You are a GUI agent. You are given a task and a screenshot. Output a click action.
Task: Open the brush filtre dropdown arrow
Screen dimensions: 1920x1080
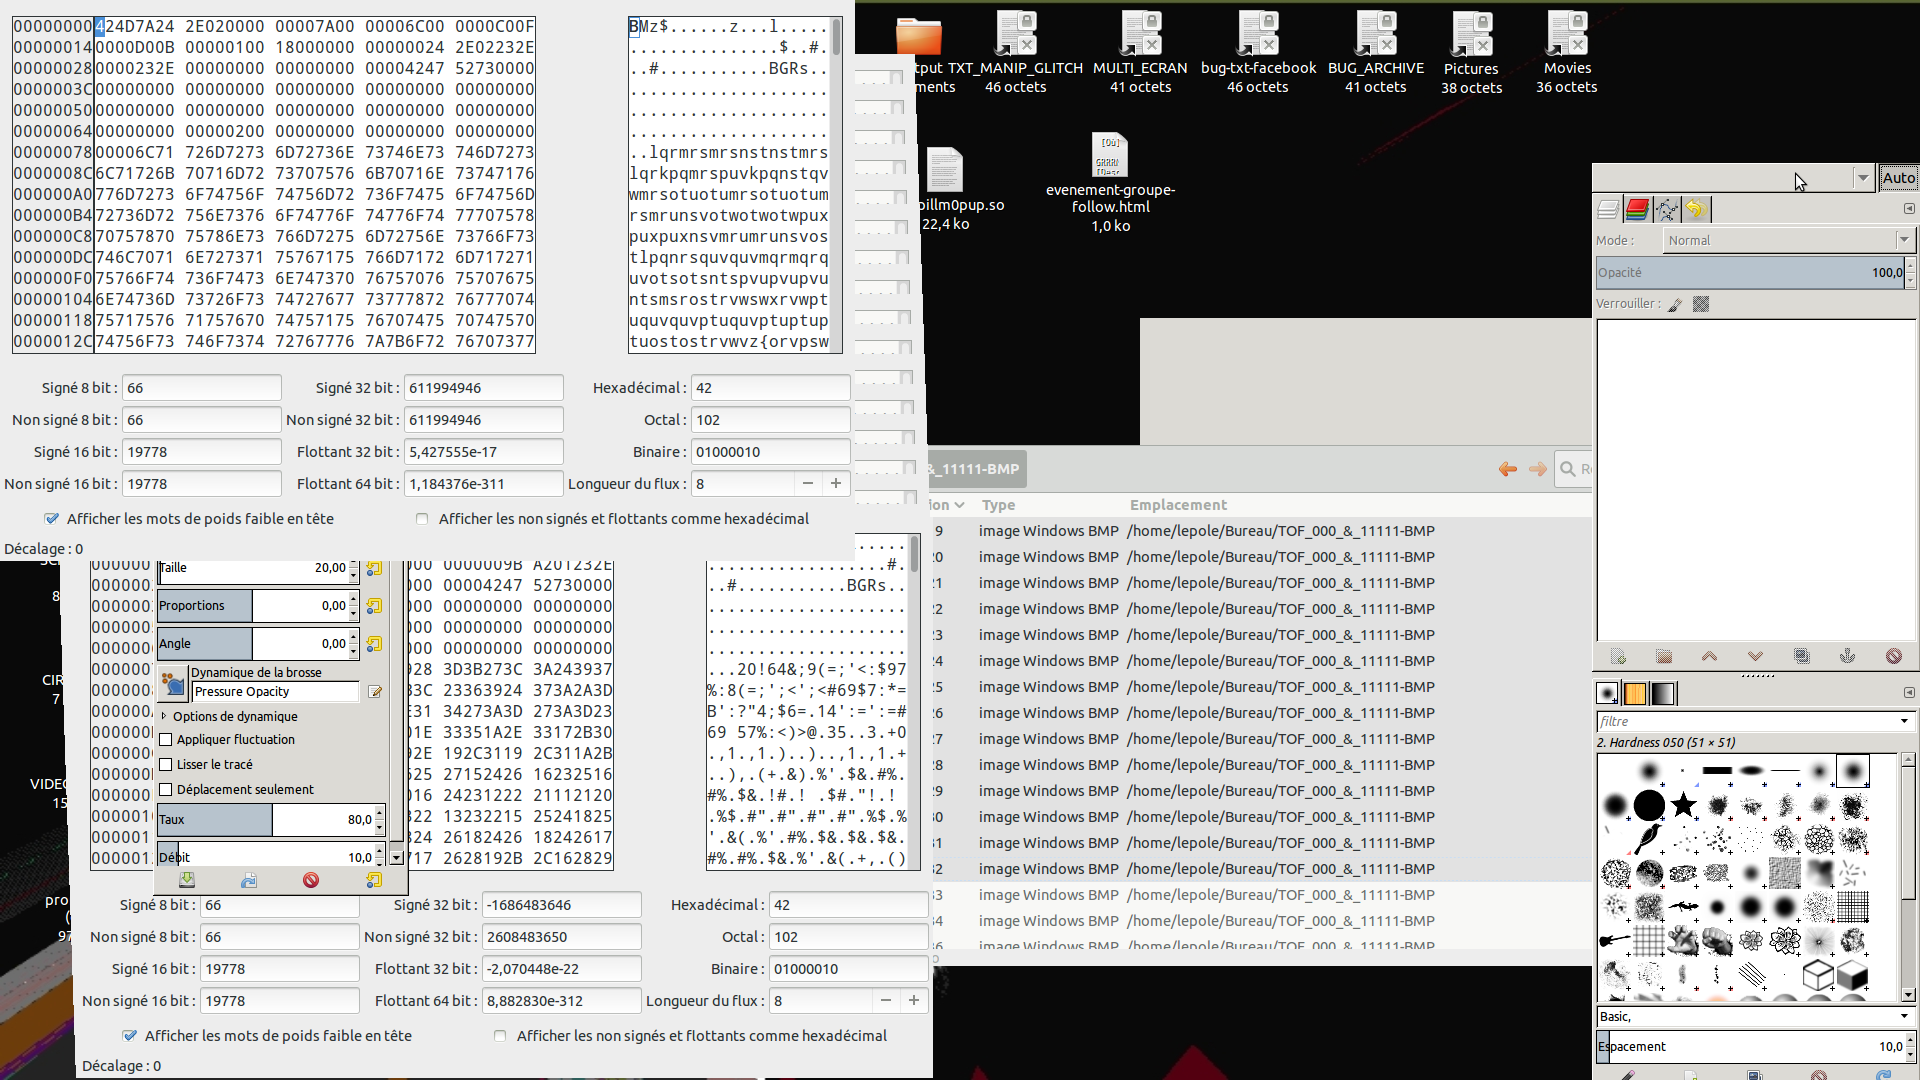[1904, 721]
